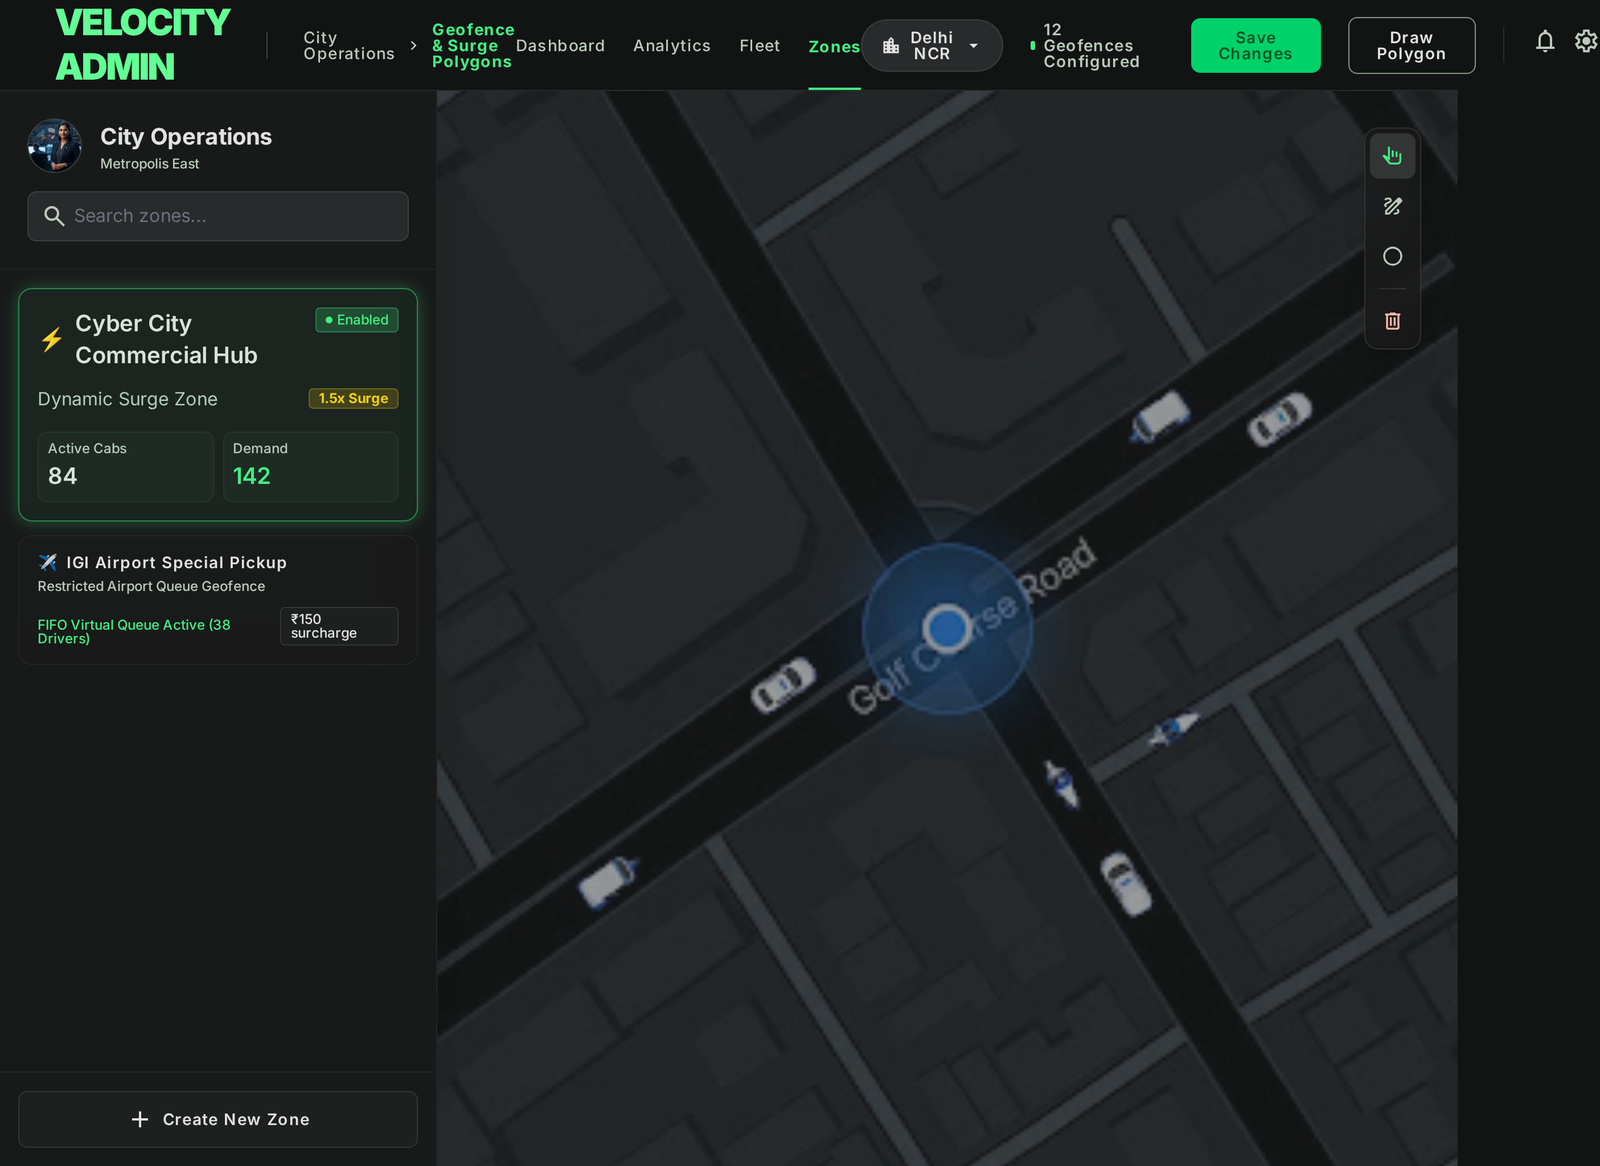Image resolution: width=1600 pixels, height=1166 pixels.
Task: Focus the Search zones input field
Action: click(x=218, y=216)
